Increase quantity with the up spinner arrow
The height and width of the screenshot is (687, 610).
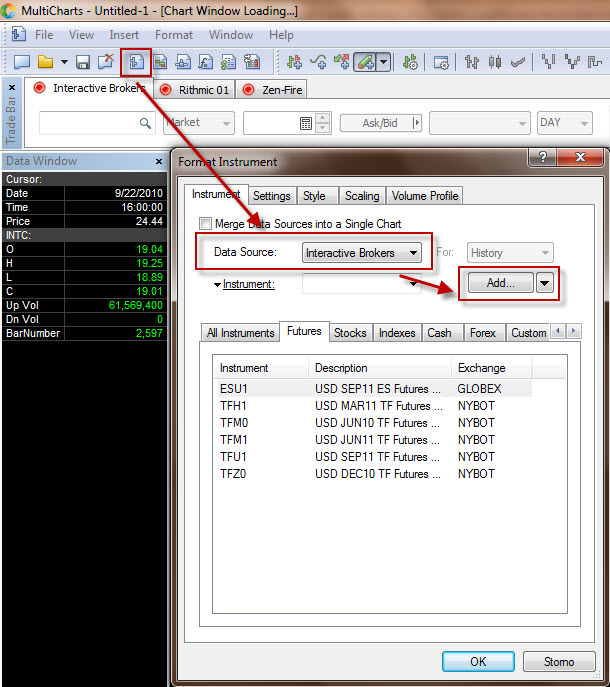coord(323,117)
